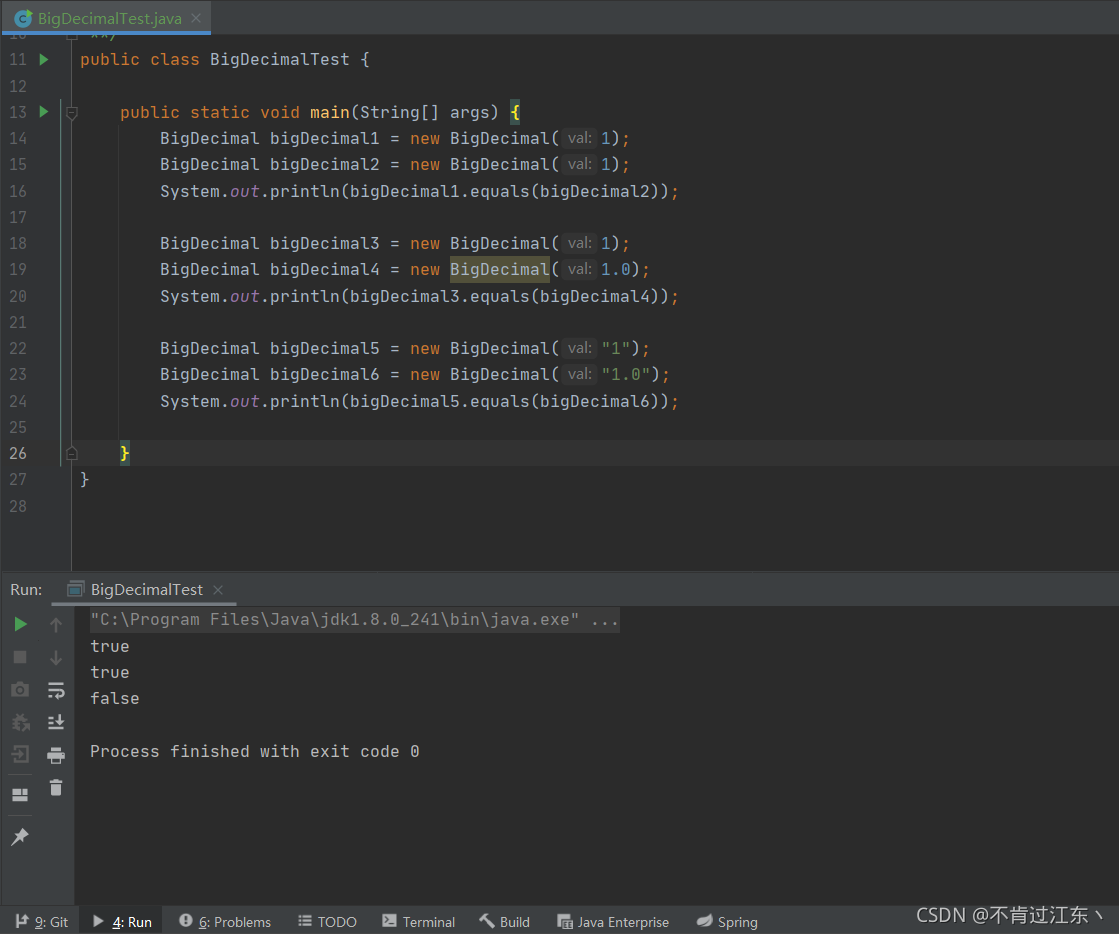Click the 'static' keyword on line 13
1119x934 pixels.
220,112
